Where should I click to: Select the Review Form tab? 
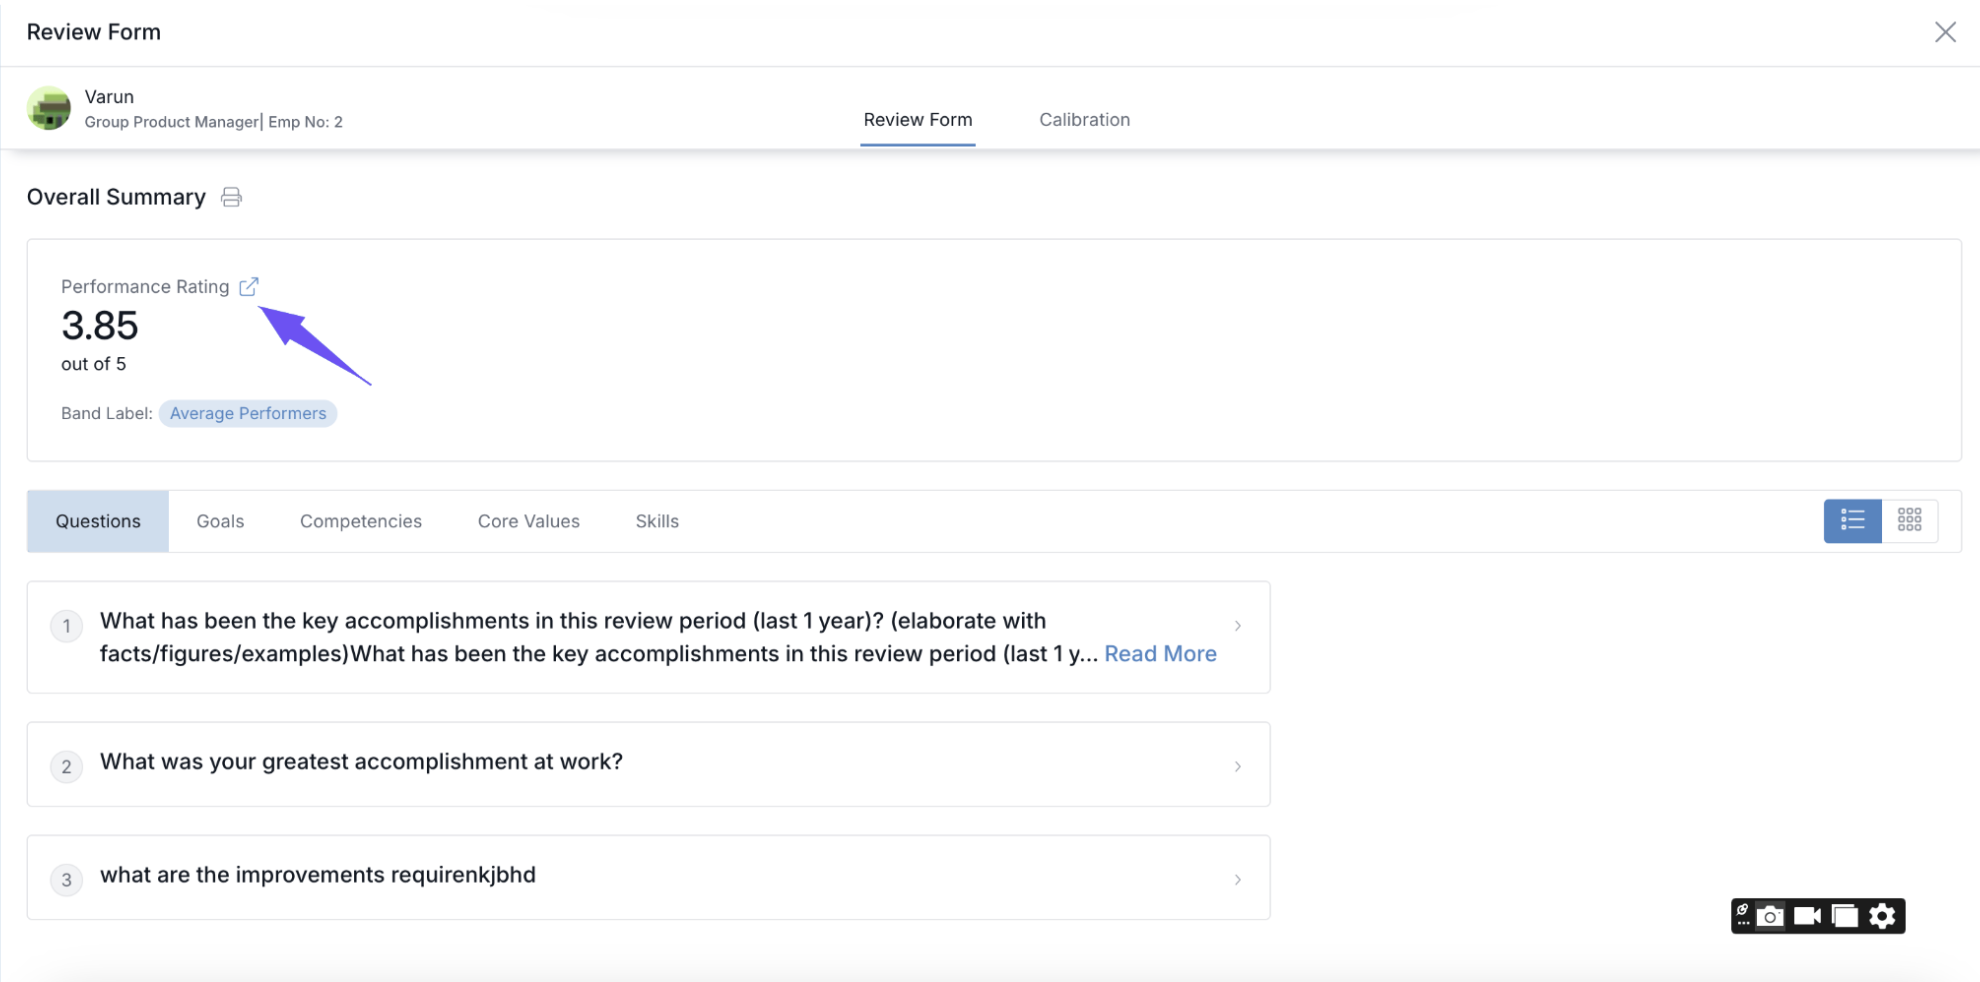(917, 120)
